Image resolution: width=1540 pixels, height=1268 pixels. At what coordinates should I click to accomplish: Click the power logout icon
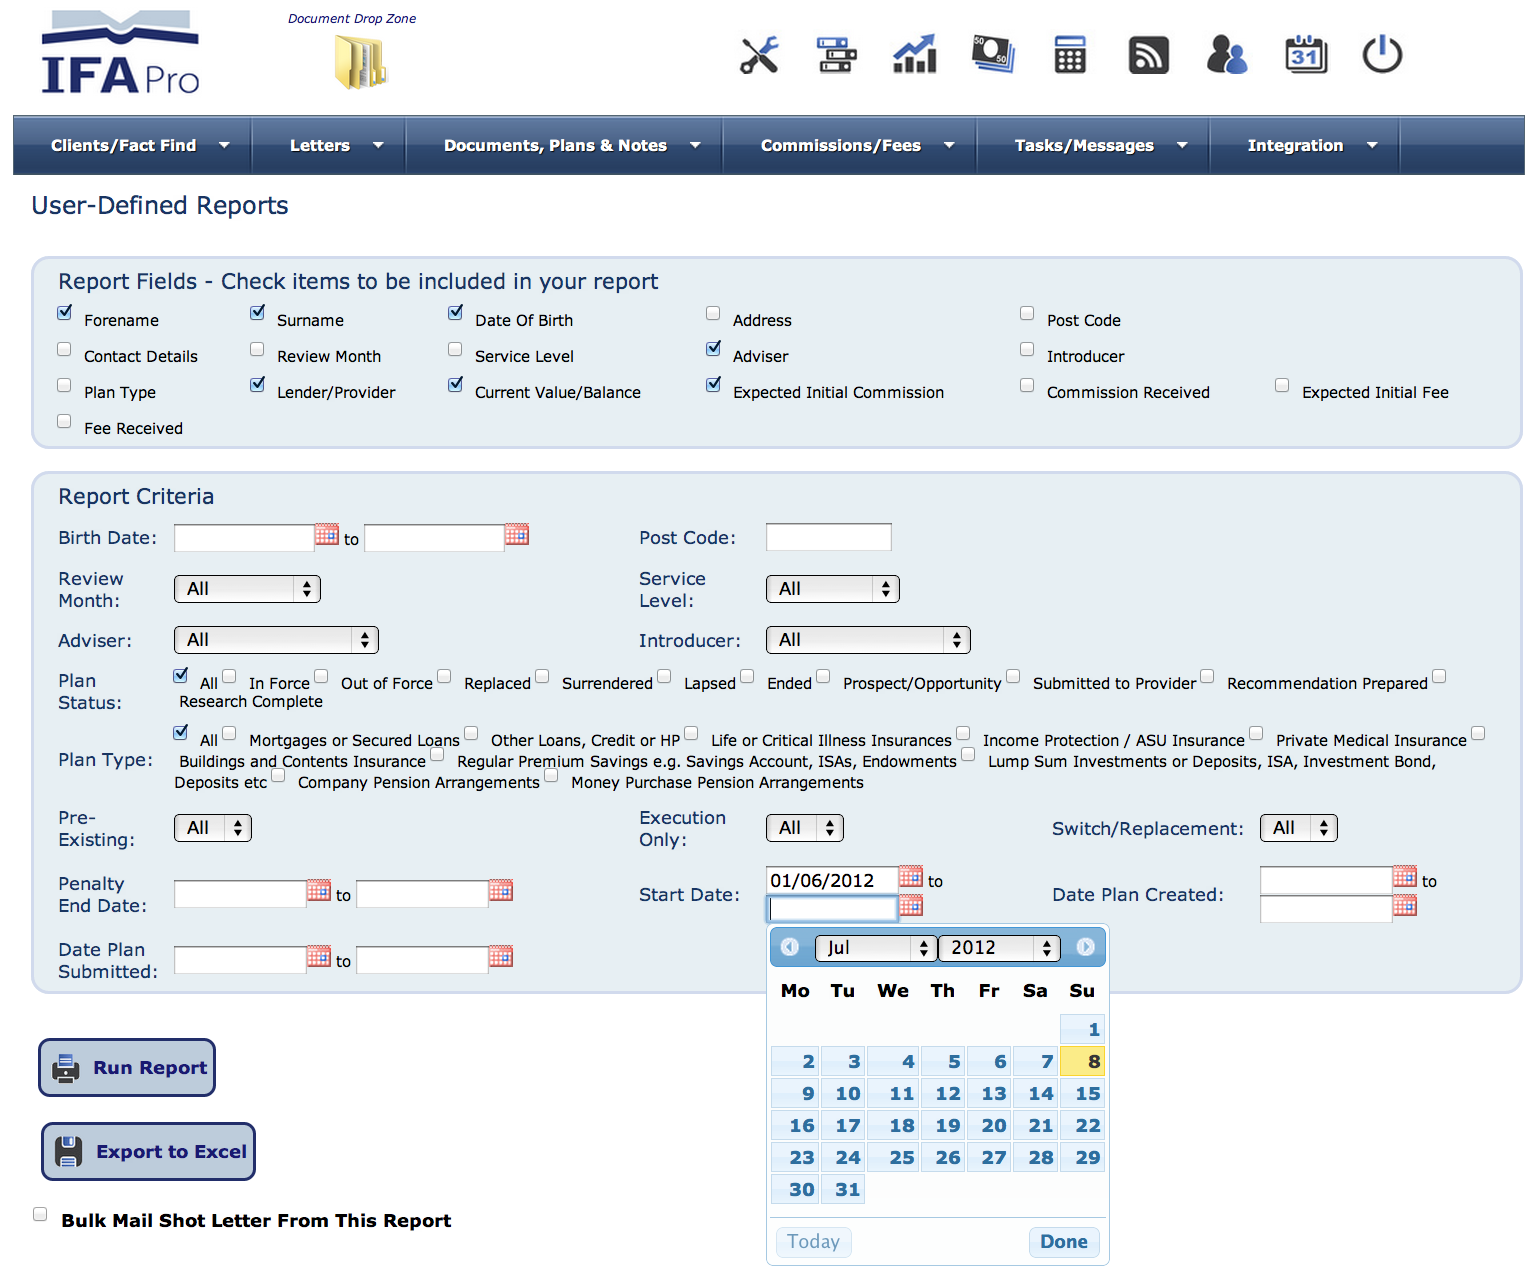click(1383, 55)
